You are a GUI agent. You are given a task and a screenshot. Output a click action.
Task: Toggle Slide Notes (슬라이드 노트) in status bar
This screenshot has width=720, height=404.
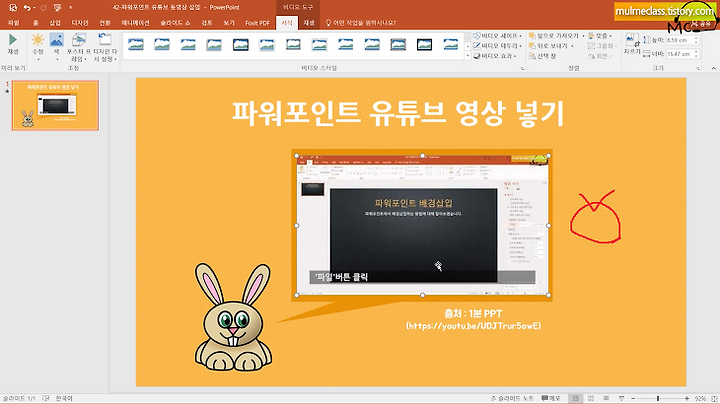[x=512, y=398]
